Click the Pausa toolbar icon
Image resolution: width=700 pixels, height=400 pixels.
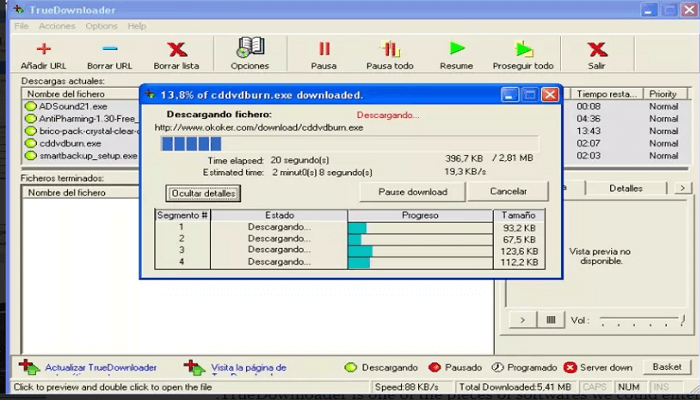(x=324, y=49)
